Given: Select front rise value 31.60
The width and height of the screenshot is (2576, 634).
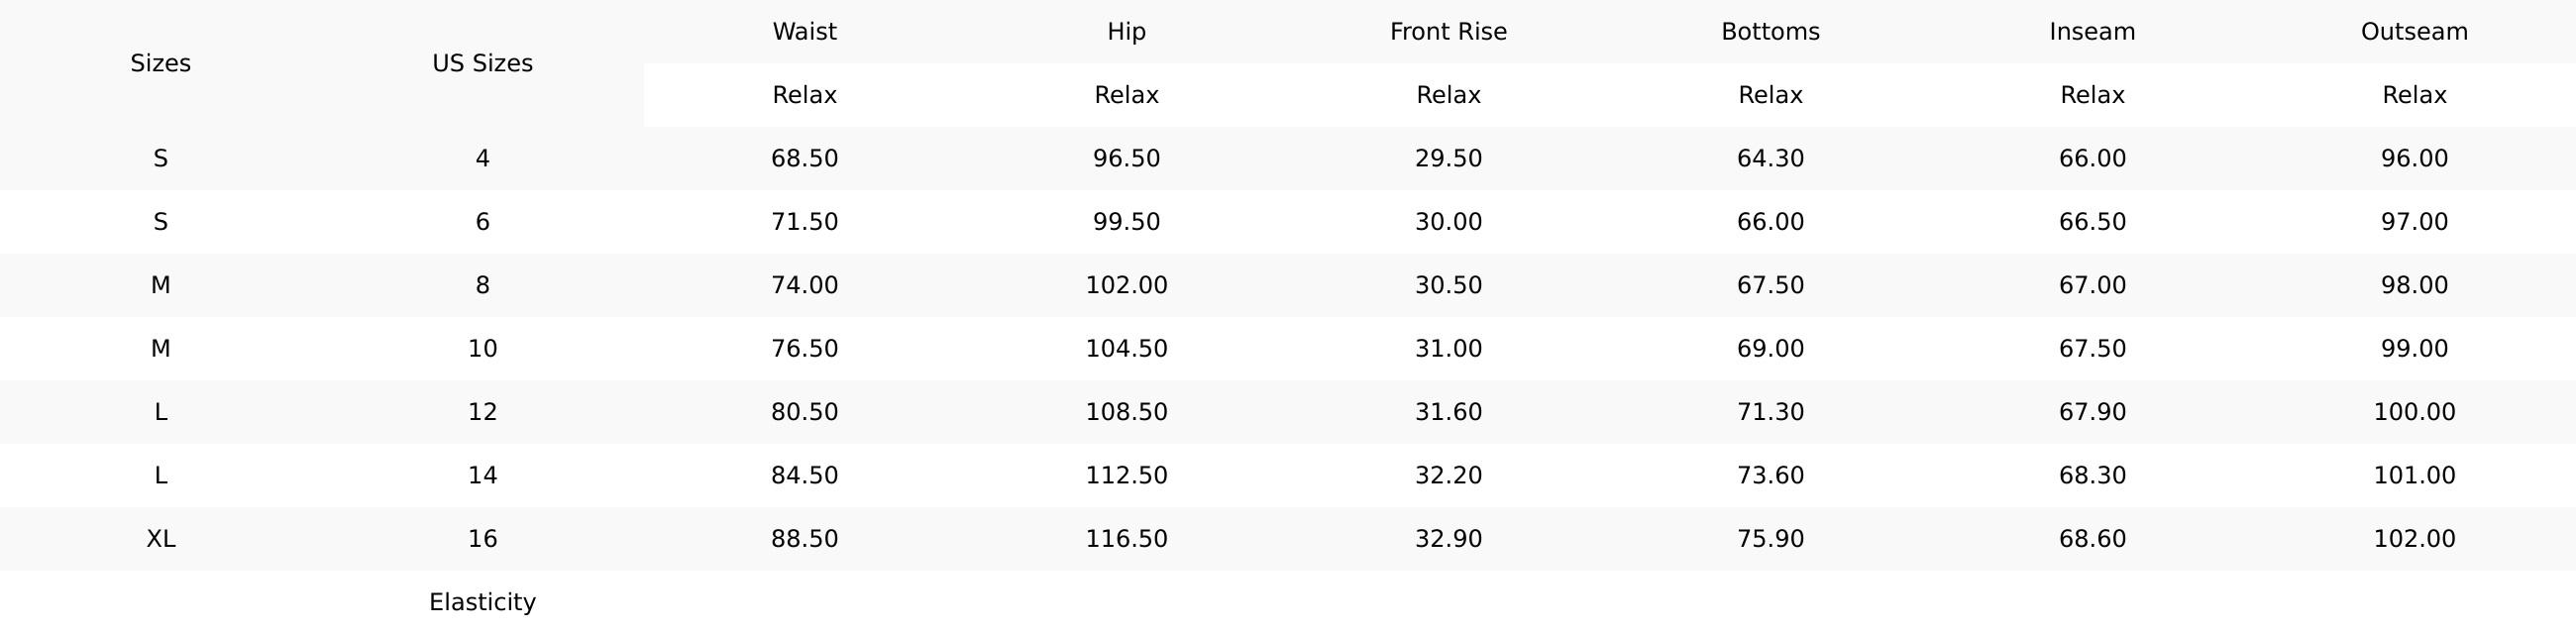Looking at the screenshot, I should coord(1448,412).
